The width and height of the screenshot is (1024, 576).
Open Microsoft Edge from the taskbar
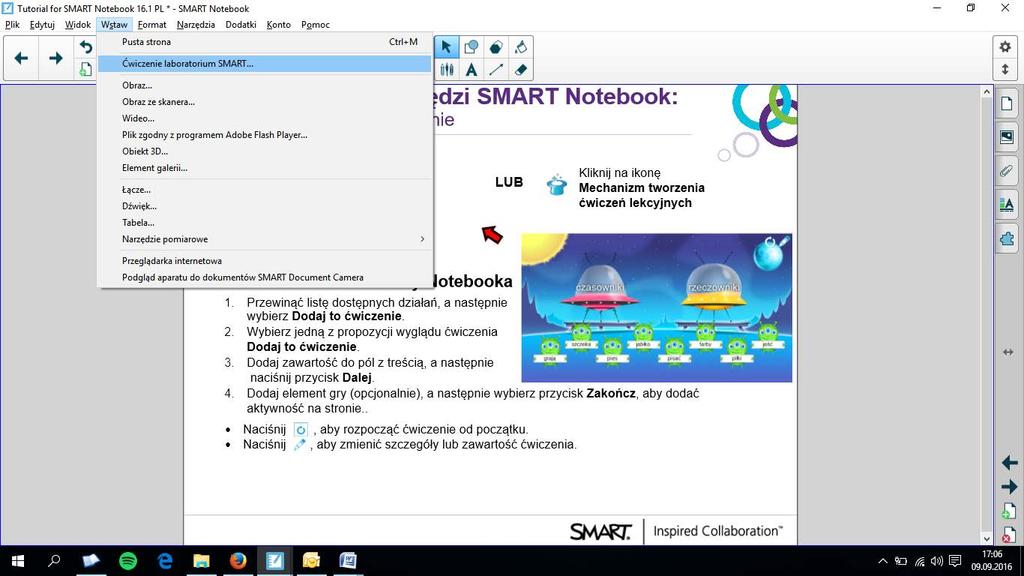coord(165,561)
